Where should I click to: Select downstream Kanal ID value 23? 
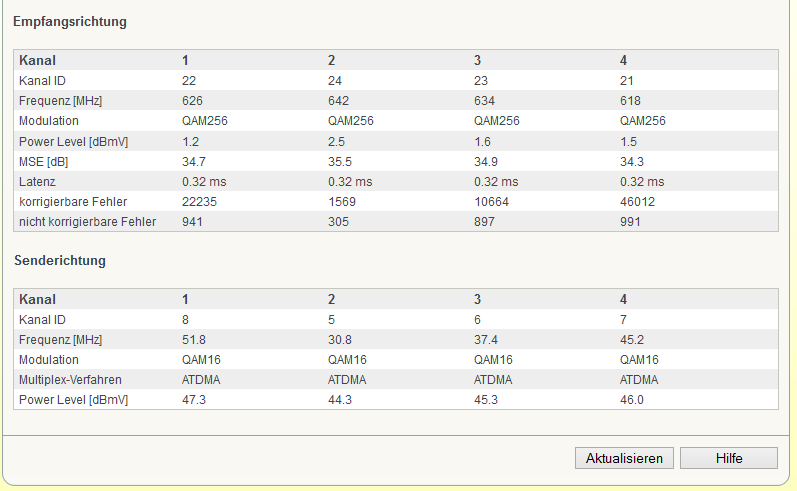481,81
